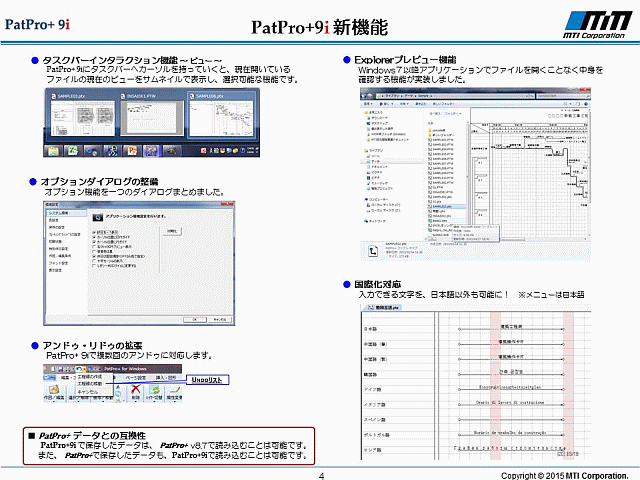Viewport: 640px width, 480px height.
Task: Open PowerPoint icon on the taskbar
Action: (132, 151)
